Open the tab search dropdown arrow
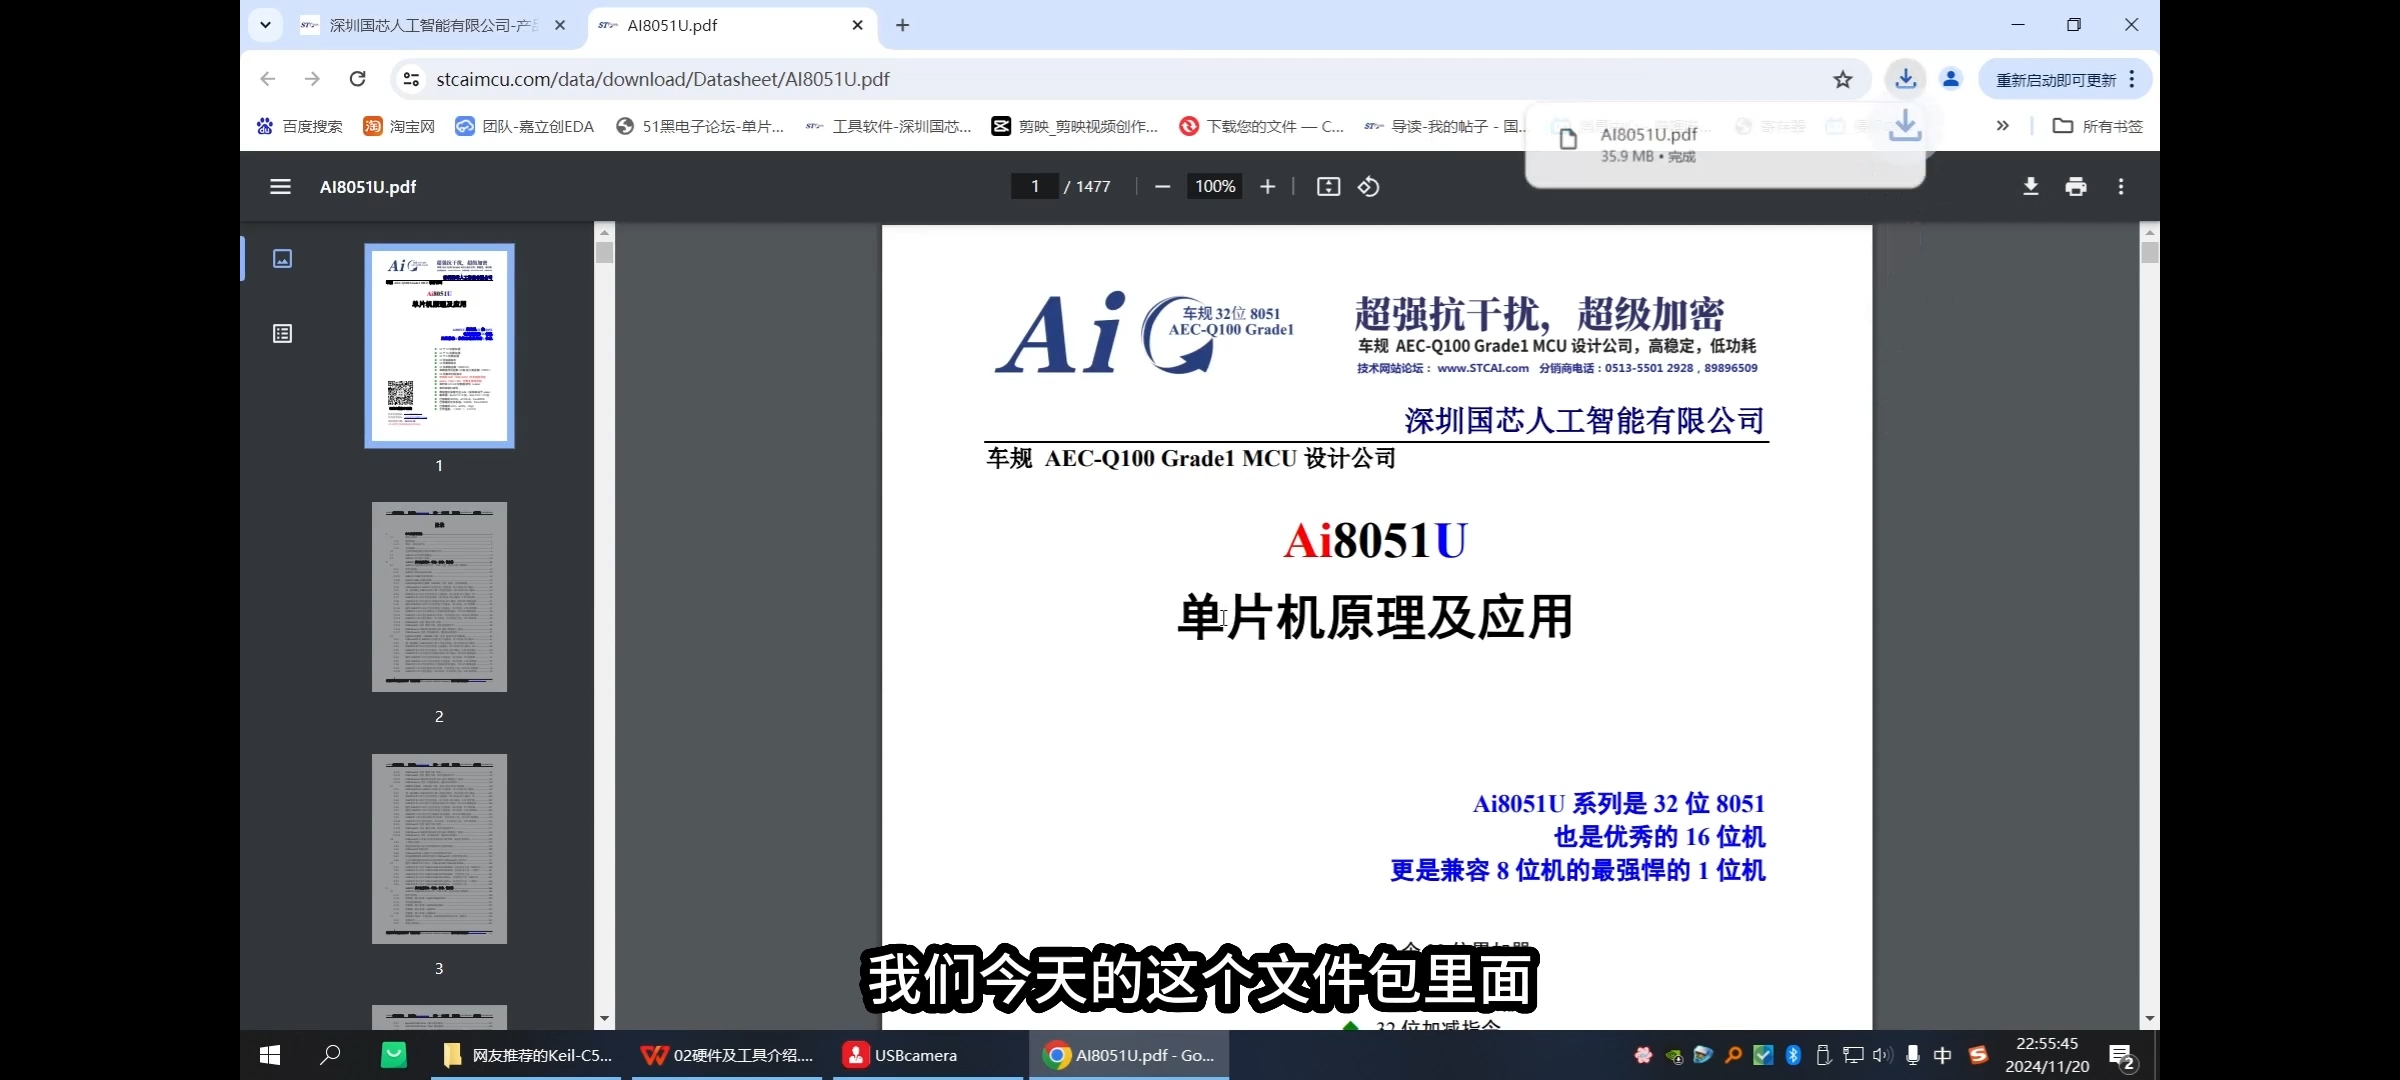Image resolution: width=2400 pixels, height=1080 pixels. (265, 25)
